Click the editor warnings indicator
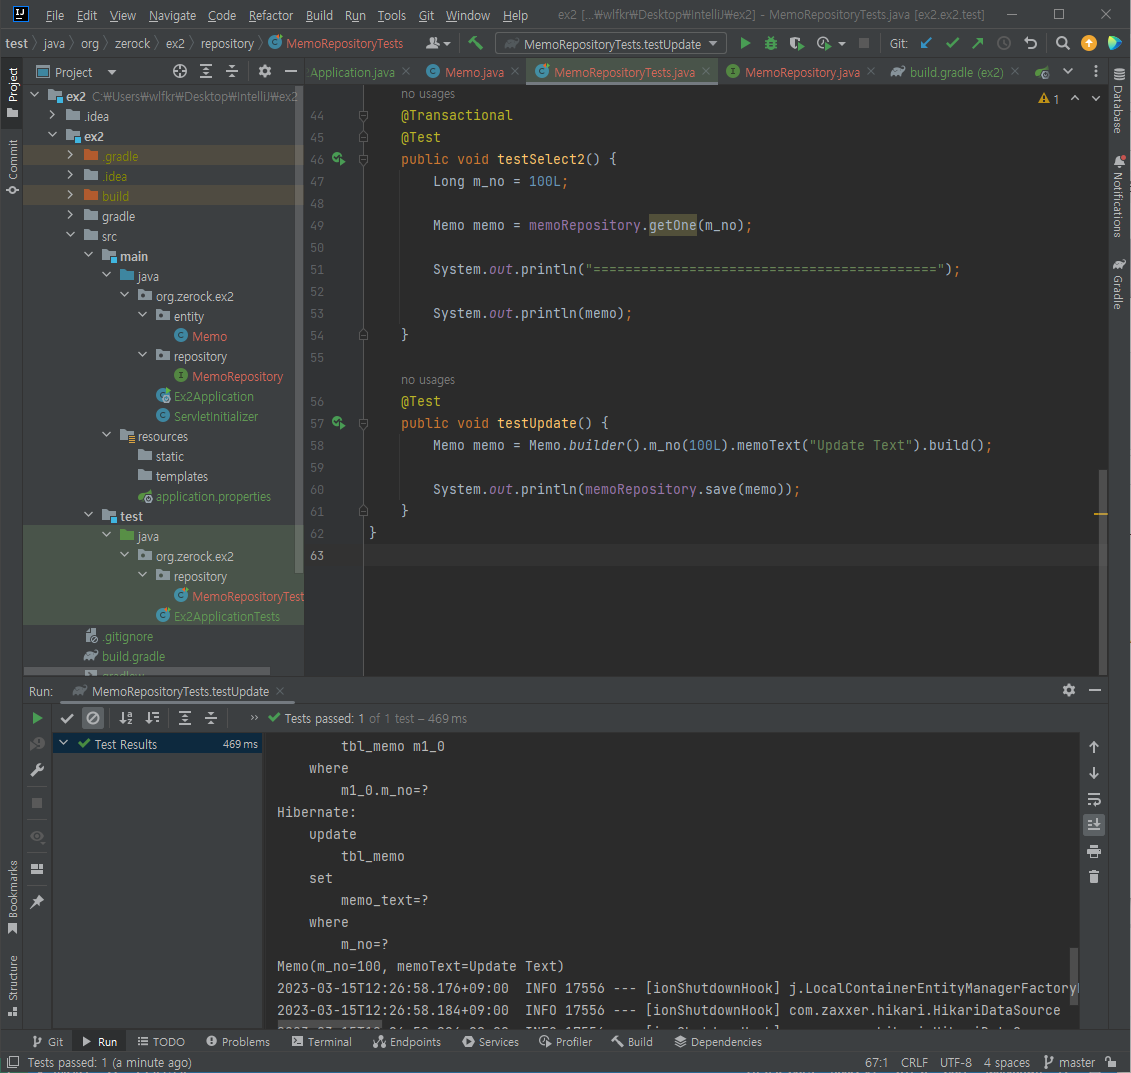 [x=1049, y=98]
